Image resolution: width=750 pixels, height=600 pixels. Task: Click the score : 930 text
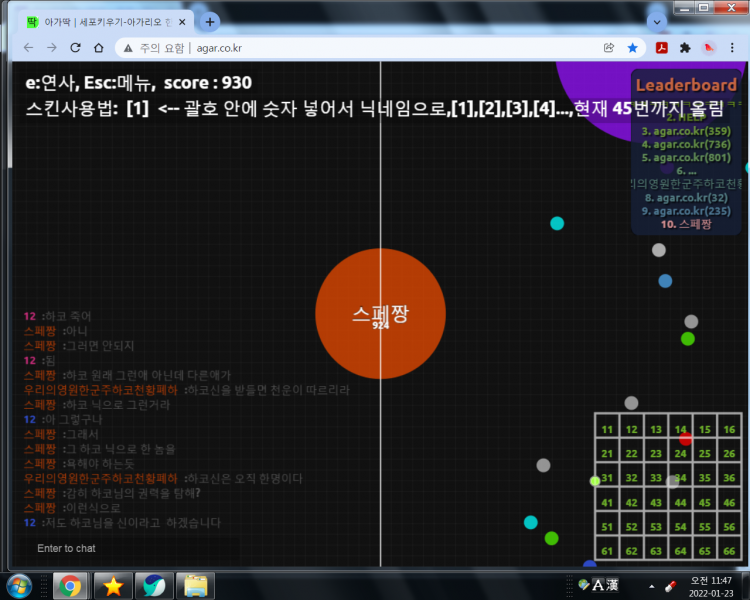tap(208, 83)
